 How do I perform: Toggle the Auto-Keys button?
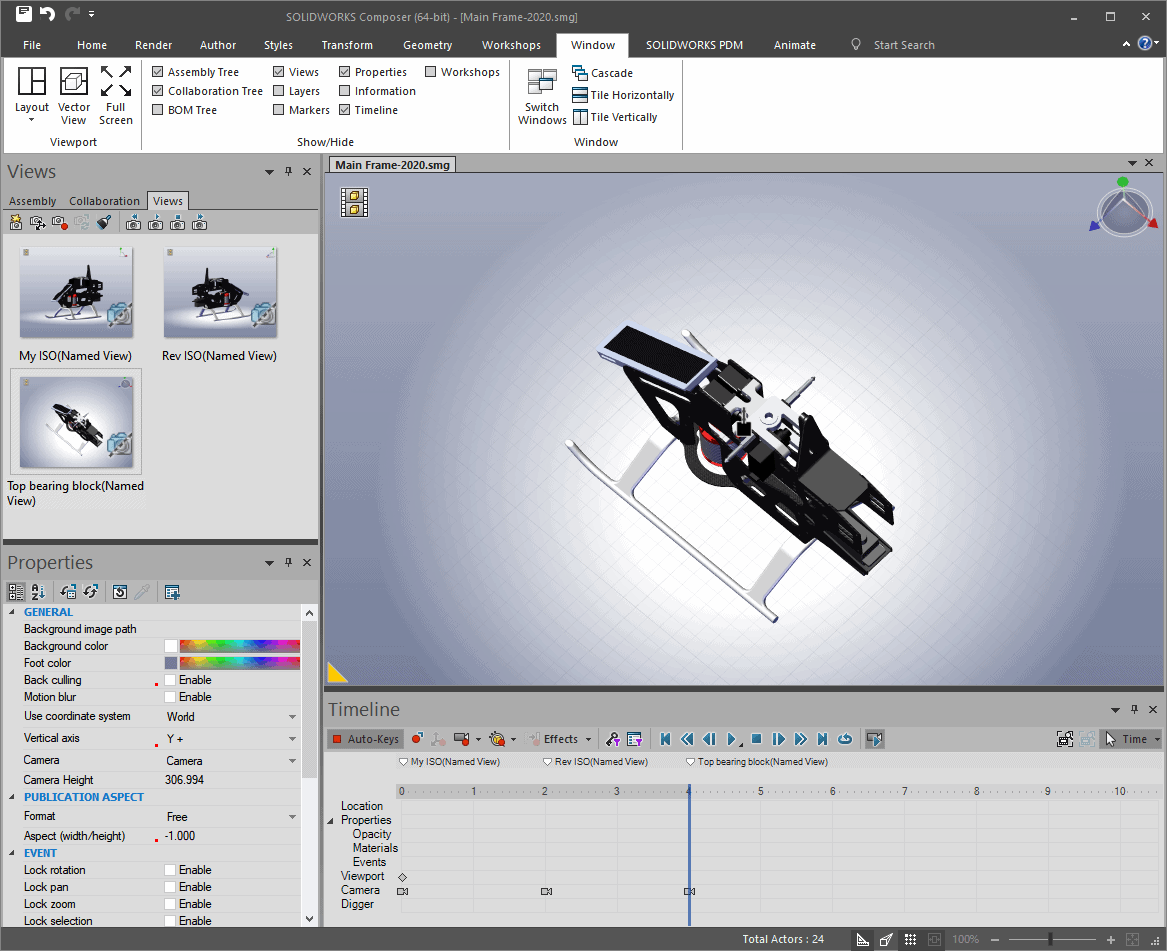tap(365, 739)
